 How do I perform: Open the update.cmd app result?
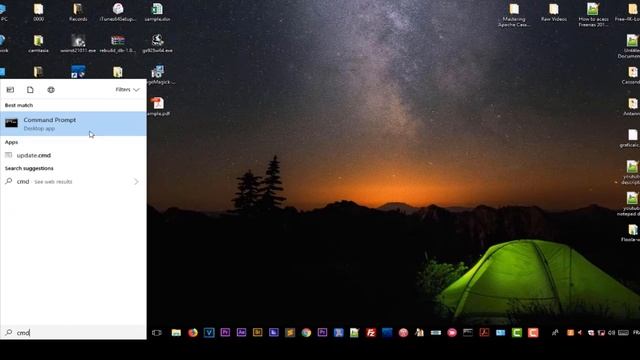(73, 155)
